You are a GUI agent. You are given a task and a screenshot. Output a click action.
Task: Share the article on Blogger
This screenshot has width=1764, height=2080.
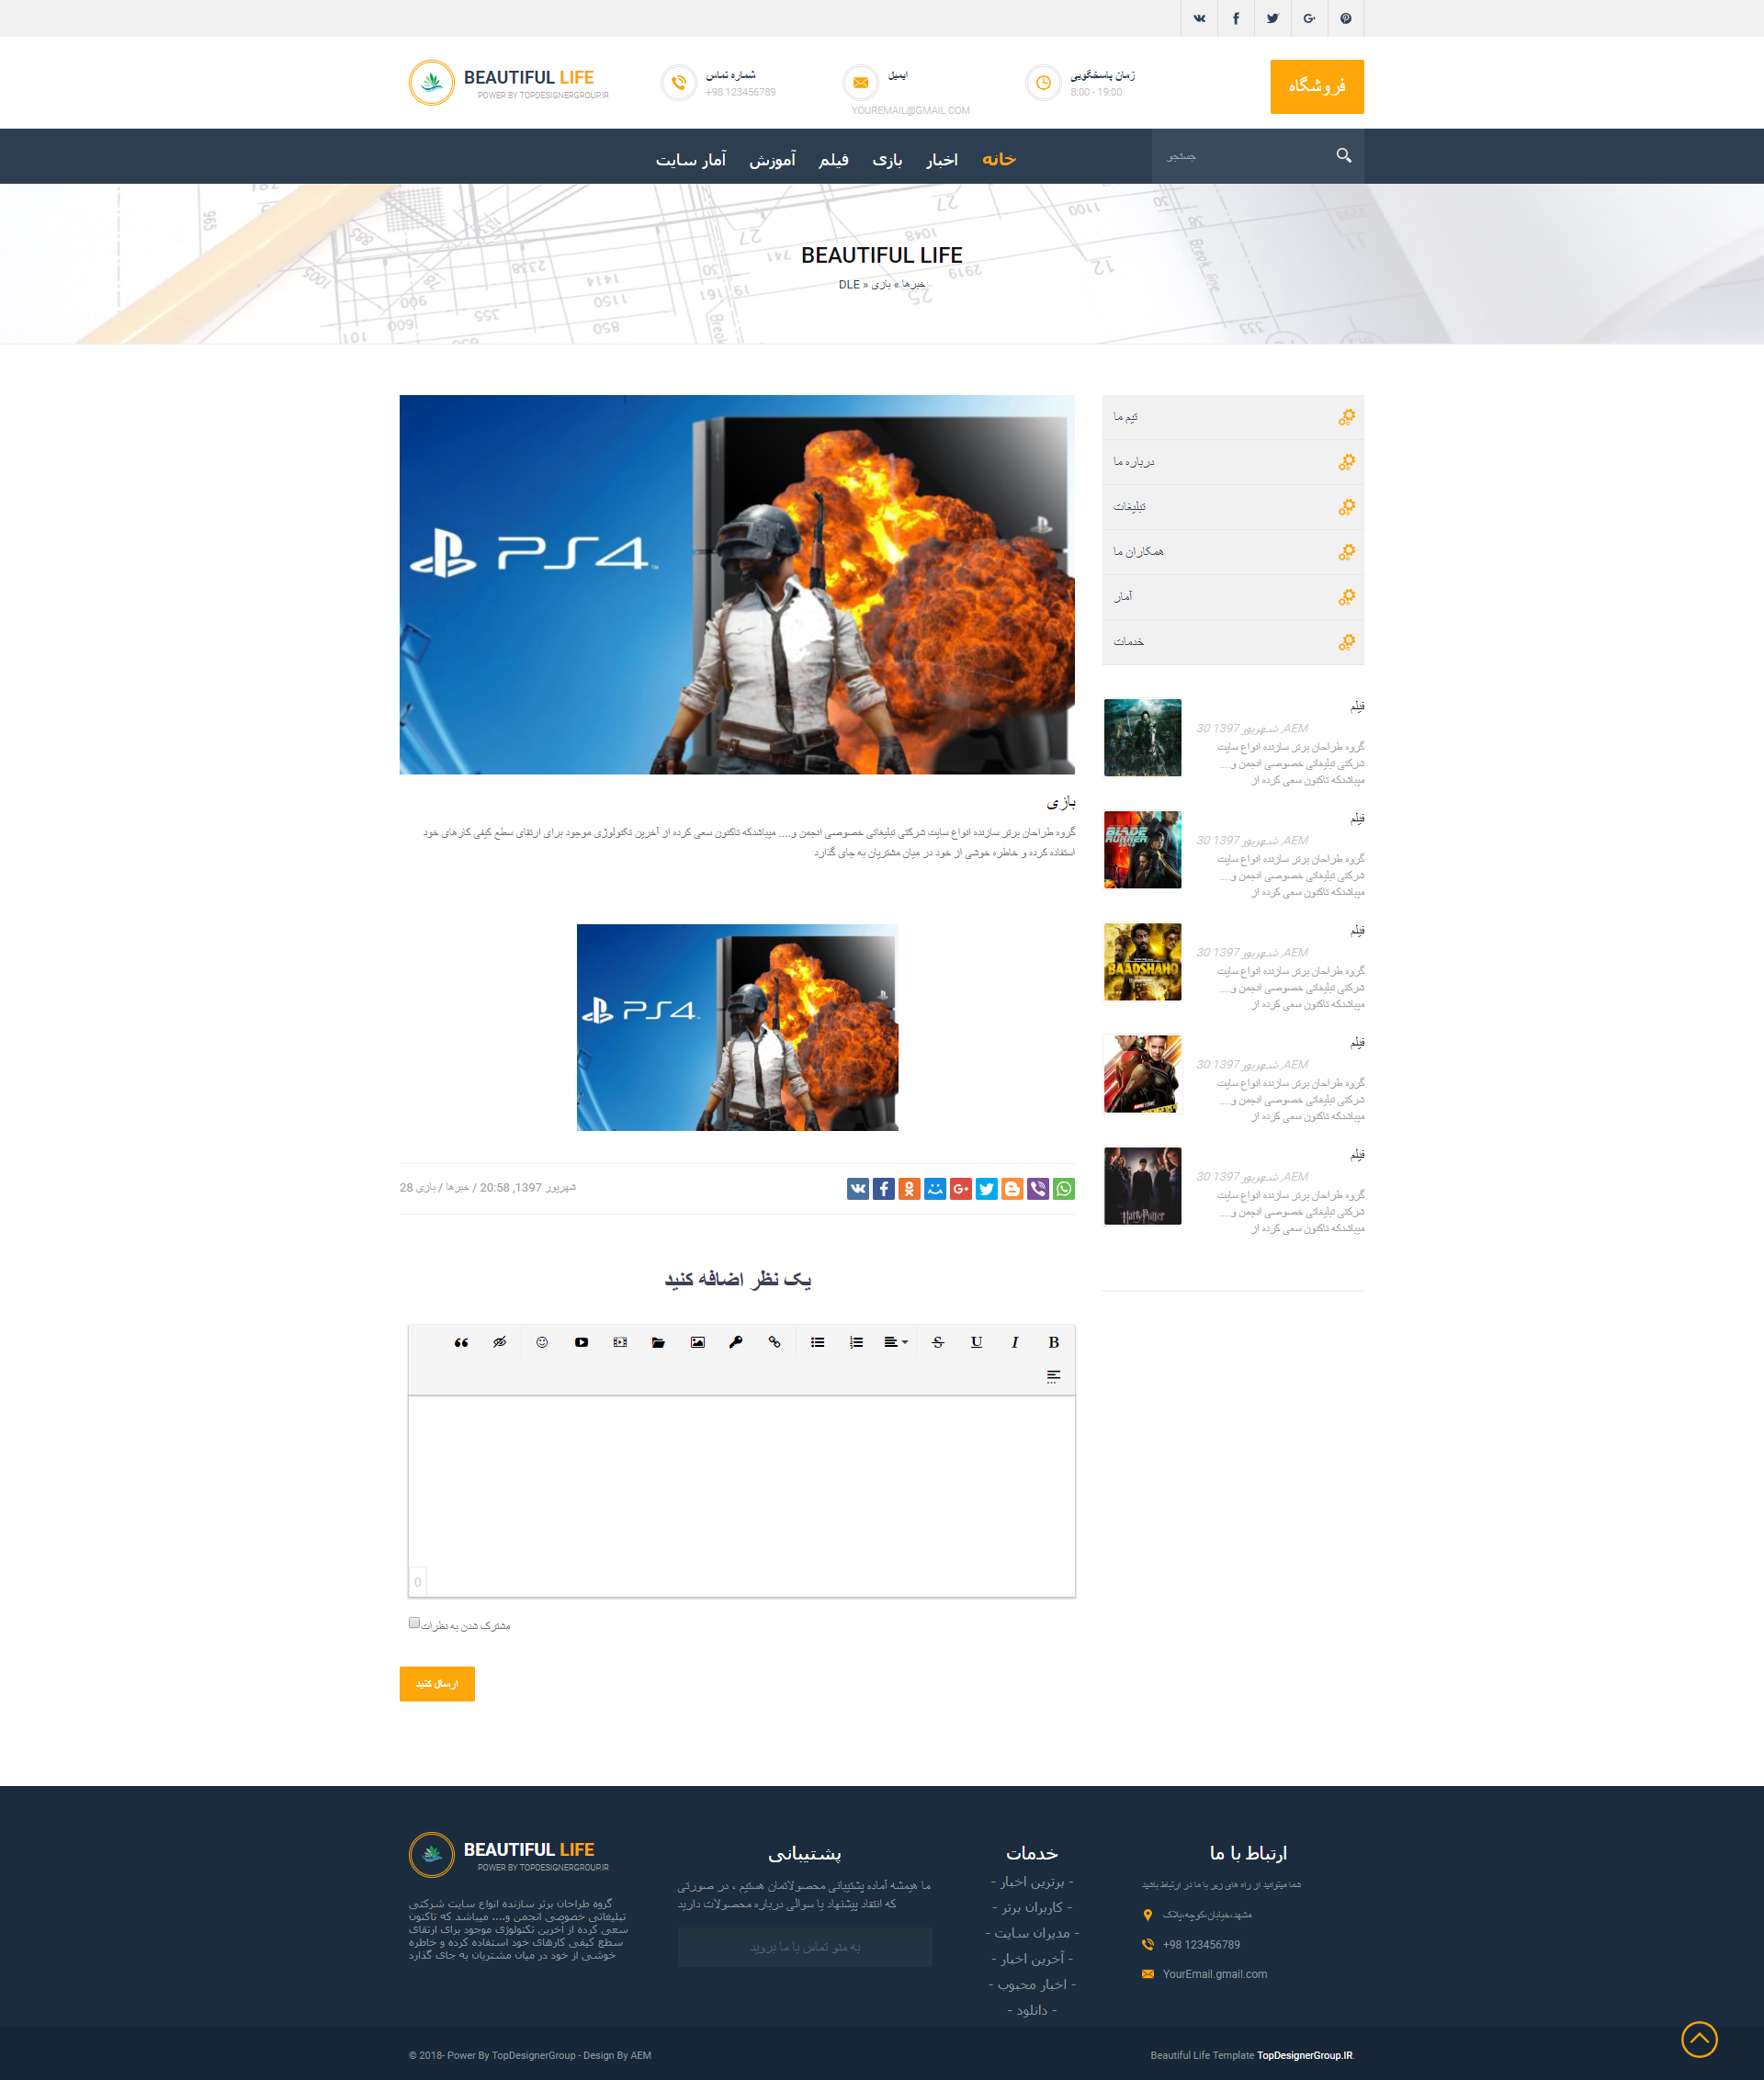tap(1012, 1188)
